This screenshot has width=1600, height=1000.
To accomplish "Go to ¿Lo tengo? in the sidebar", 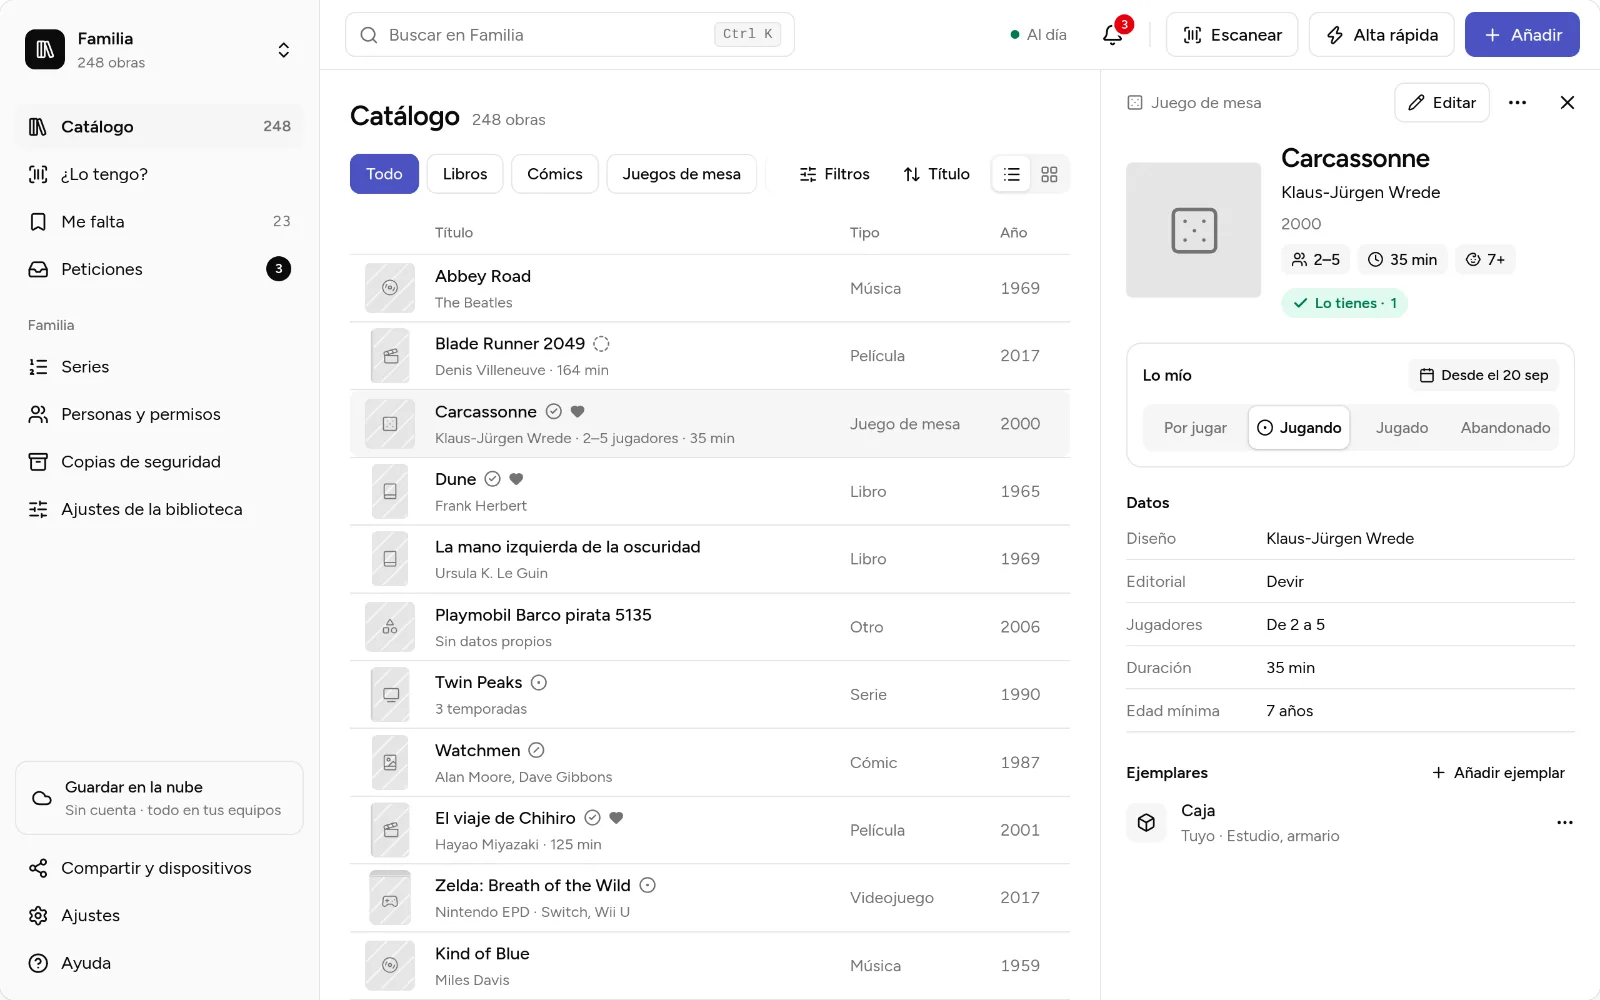I will [x=160, y=174].
